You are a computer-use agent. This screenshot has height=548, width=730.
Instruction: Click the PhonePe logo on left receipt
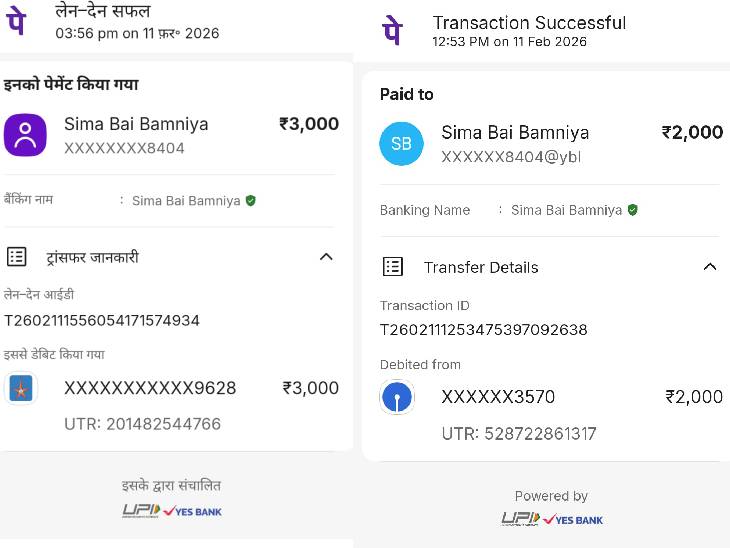(x=17, y=22)
